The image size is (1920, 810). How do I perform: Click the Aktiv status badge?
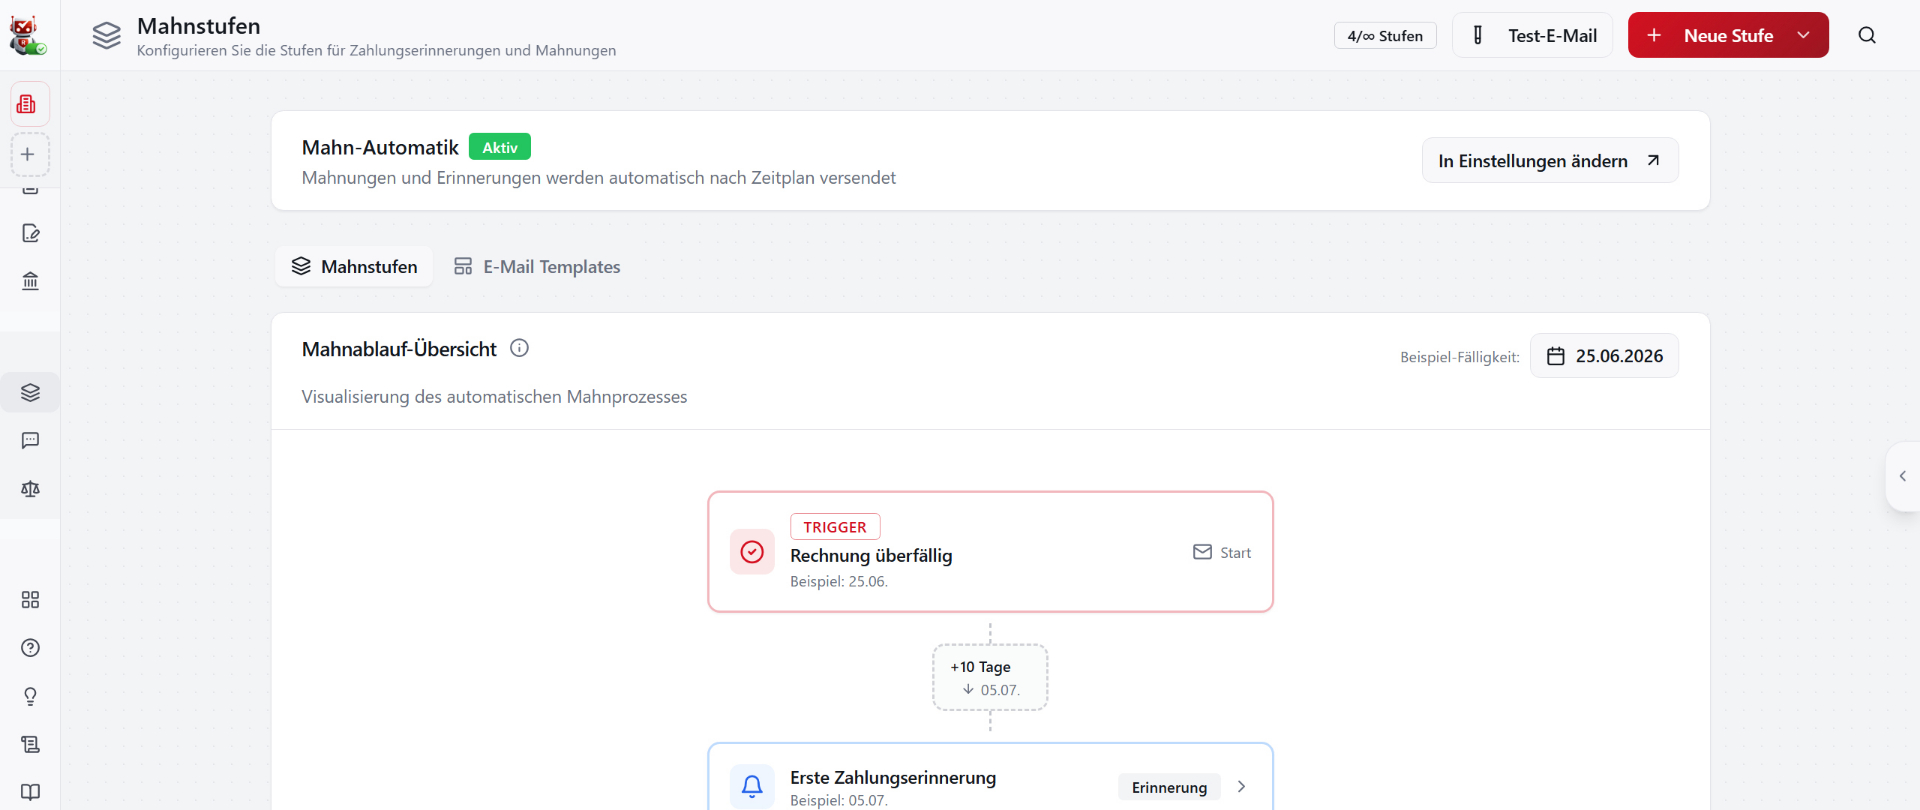[x=500, y=147]
